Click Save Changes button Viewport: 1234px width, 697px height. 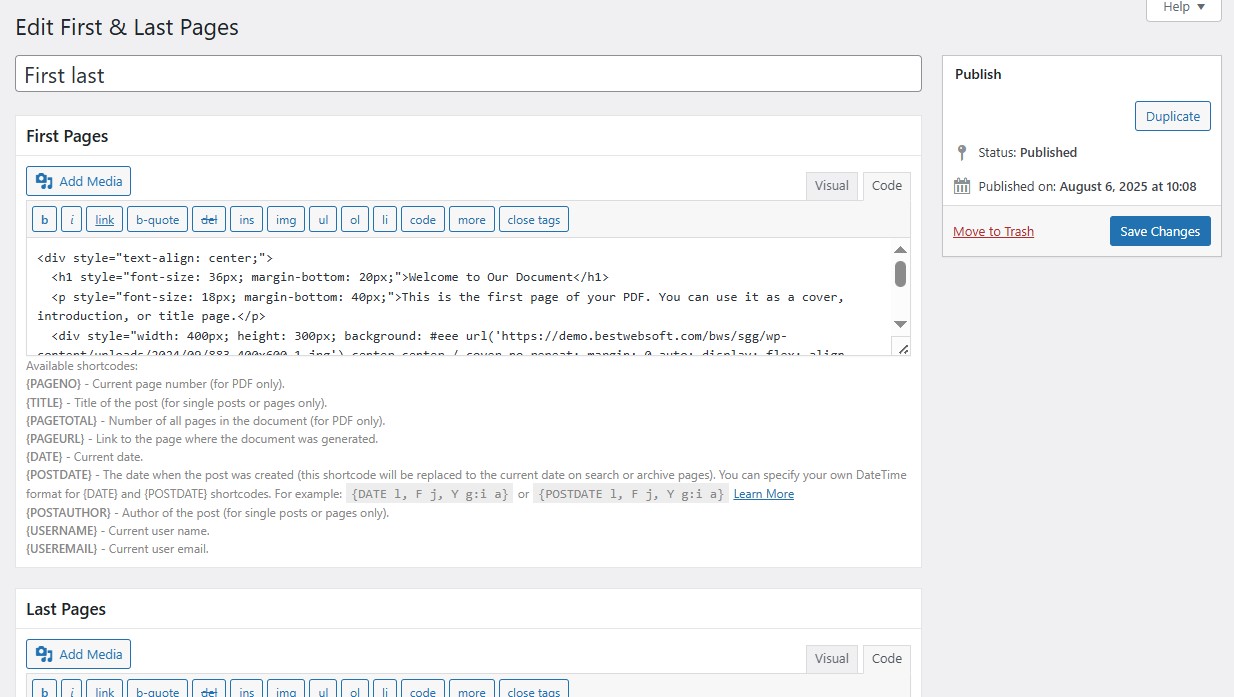click(1160, 231)
